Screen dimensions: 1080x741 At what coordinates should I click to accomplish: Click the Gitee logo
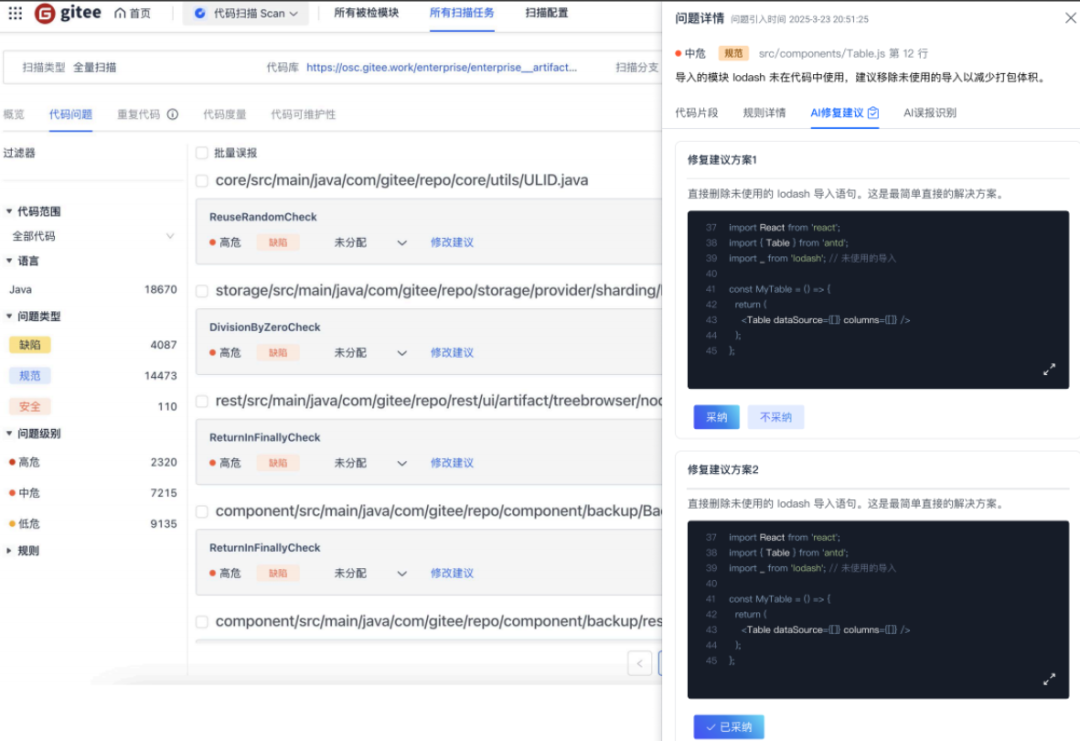68,14
